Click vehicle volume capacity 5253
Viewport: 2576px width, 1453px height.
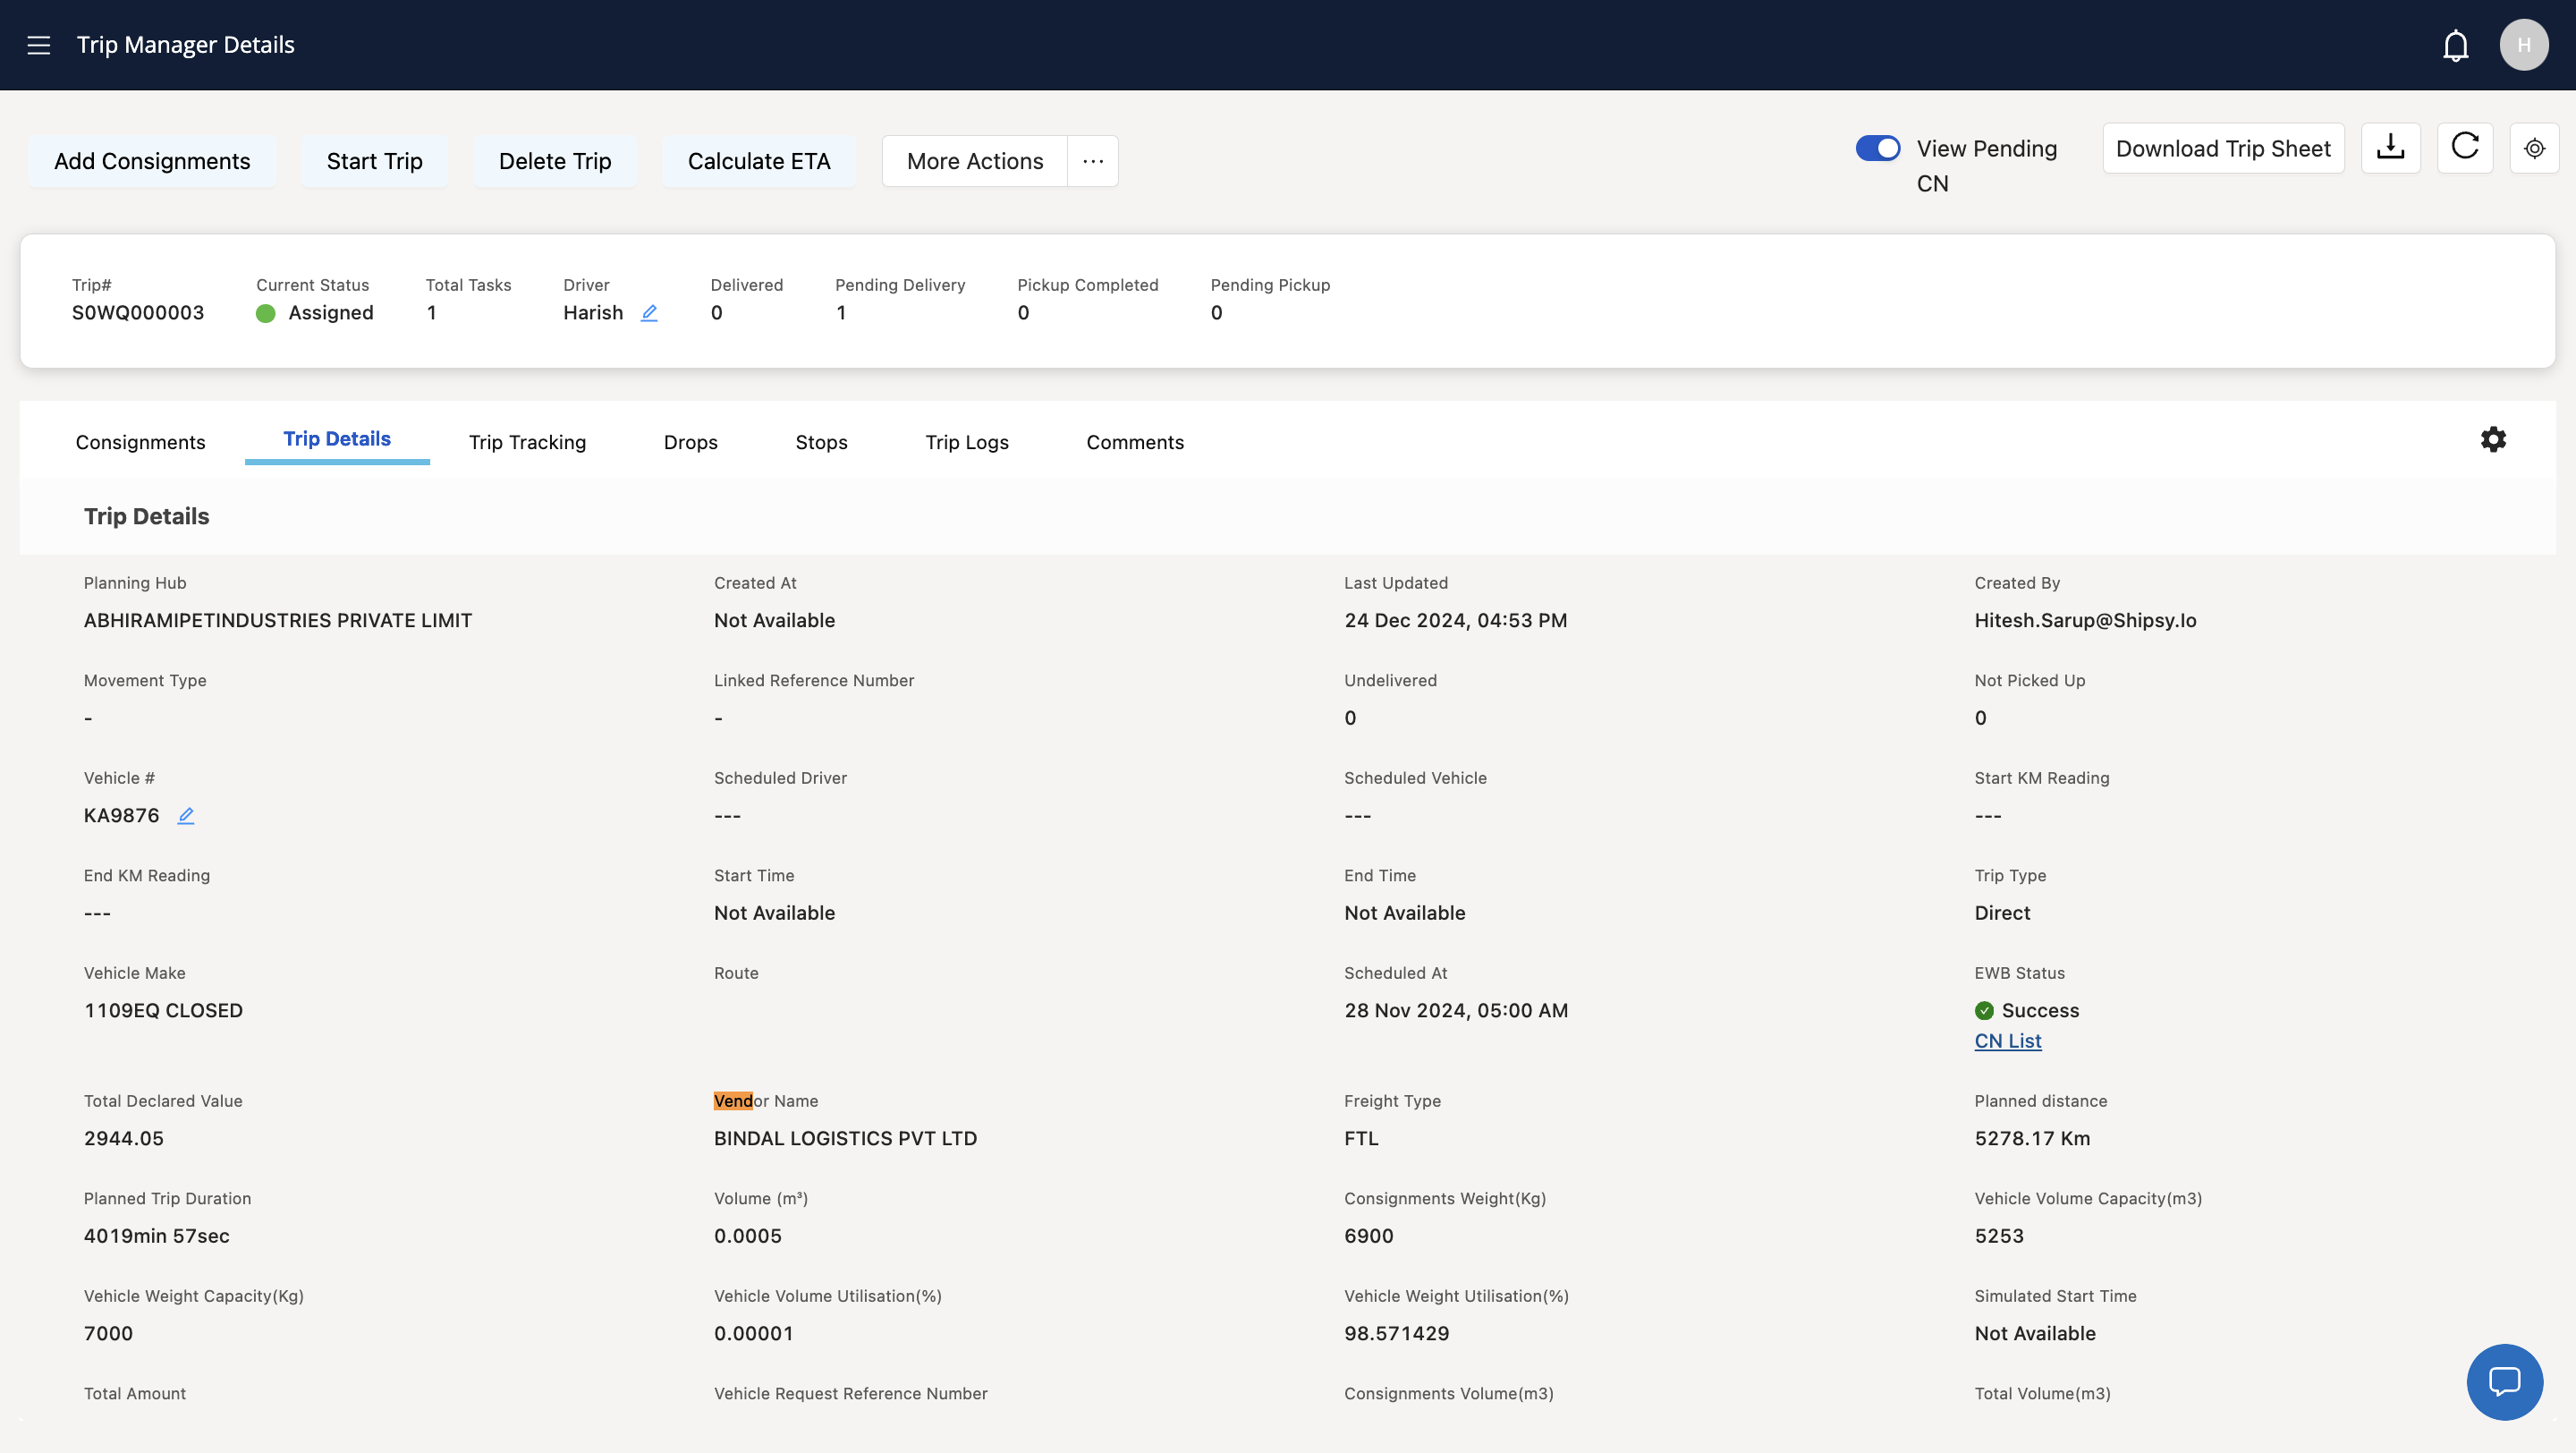click(x=1999, y=1236)
